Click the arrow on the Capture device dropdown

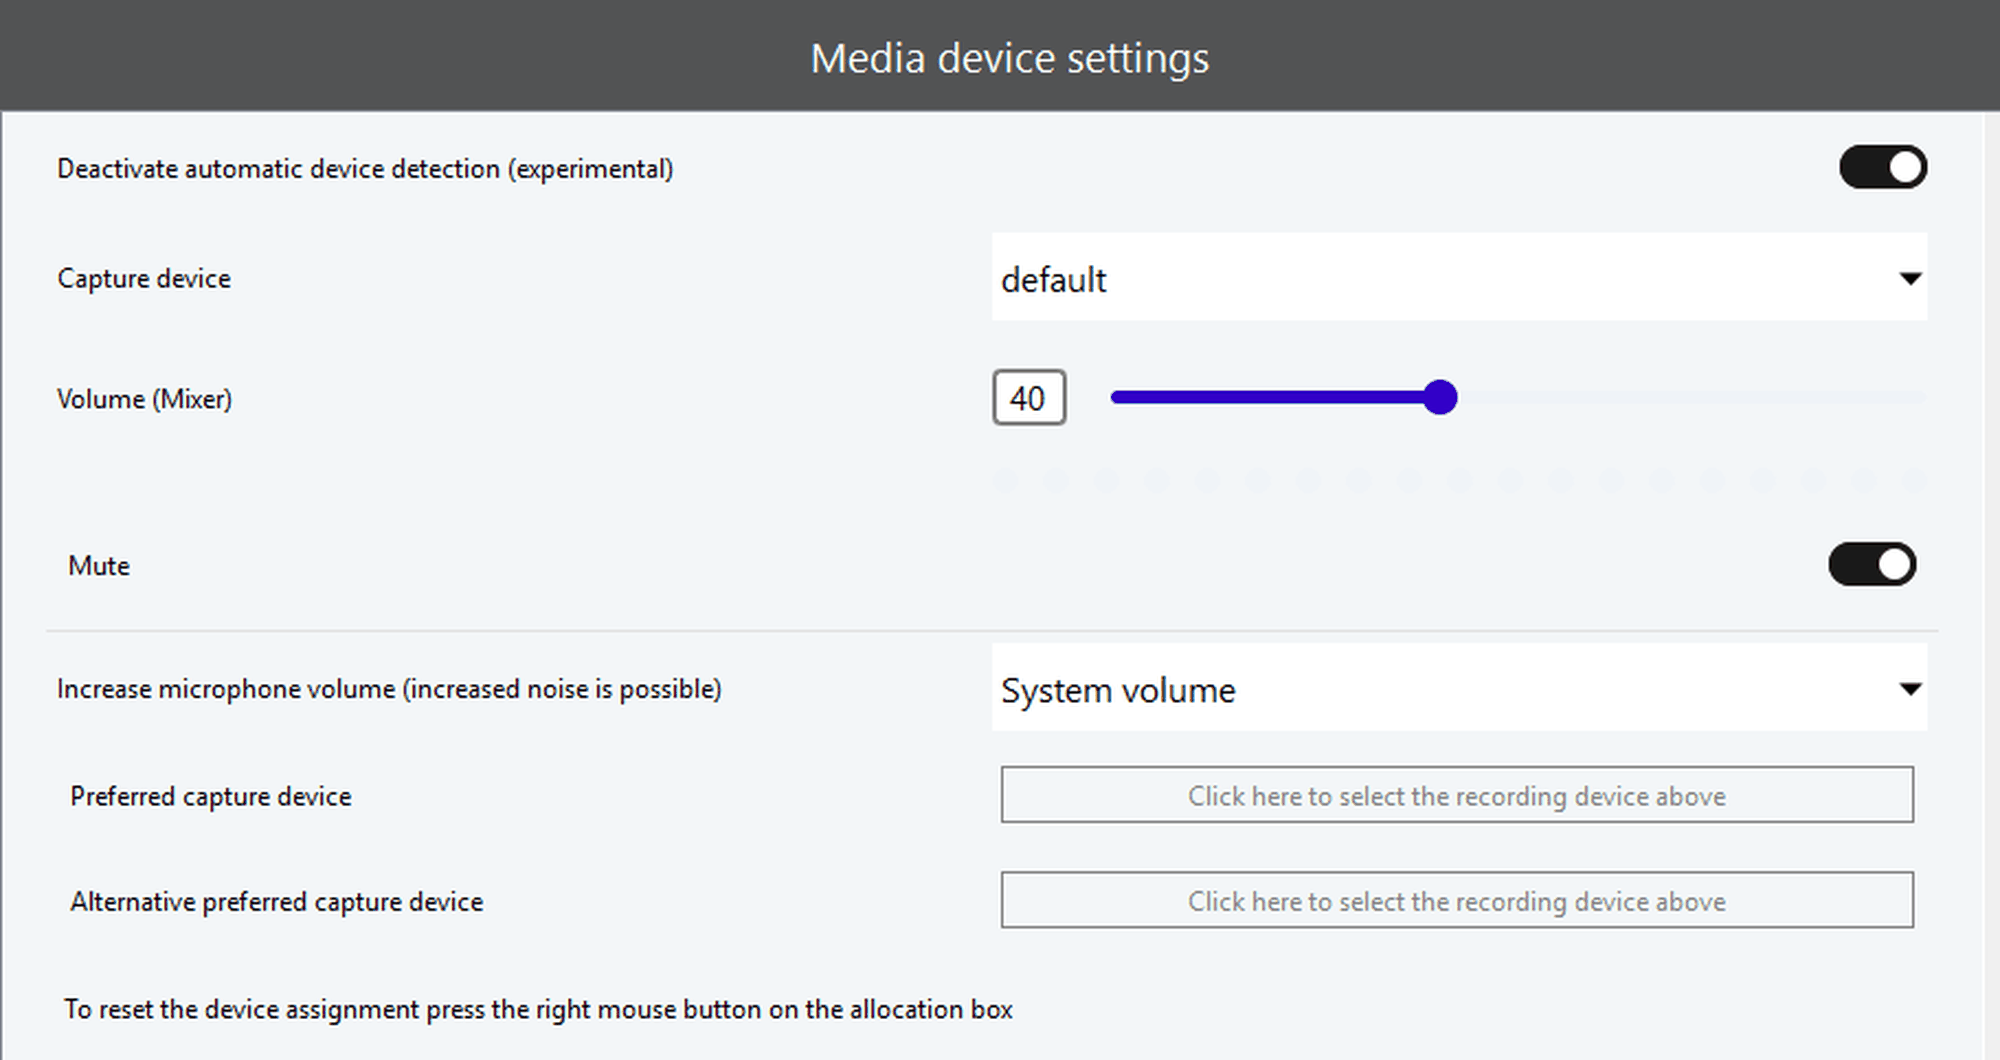point(1910,279)
